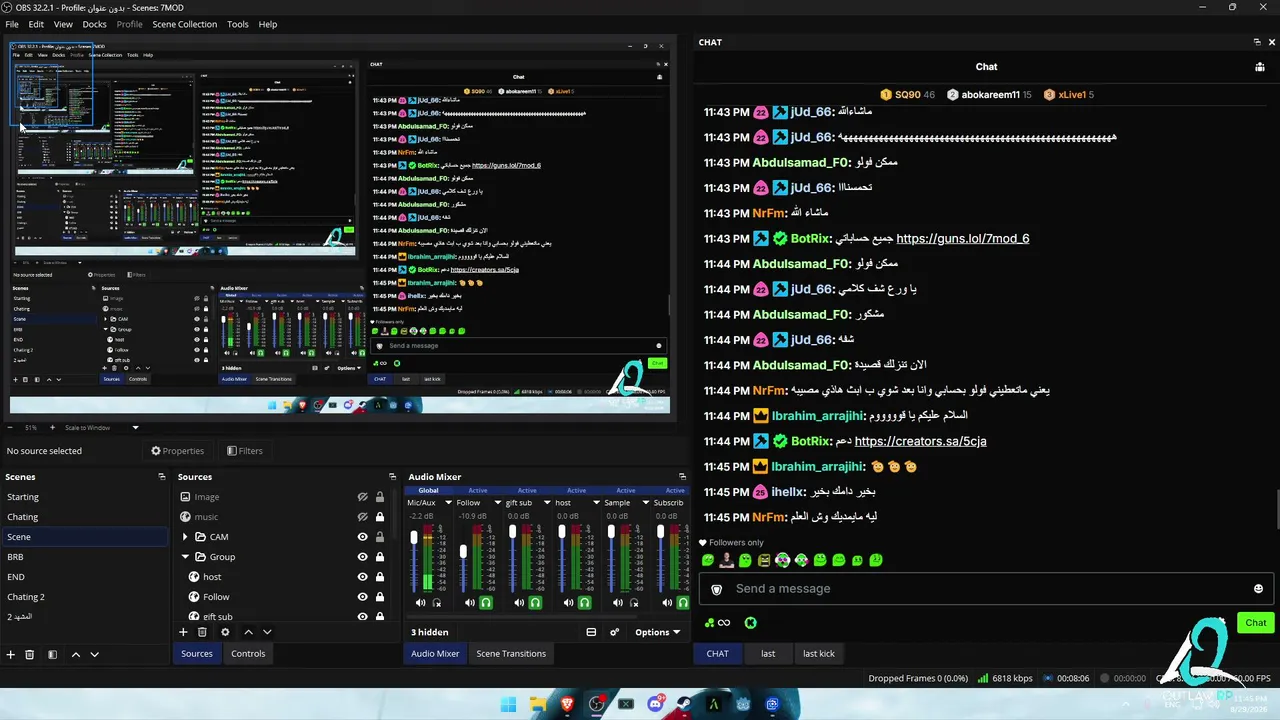1280x720 pixels.
Task: Open the creators.sa/5cja link in chat
Action: (x=921, y=441)
